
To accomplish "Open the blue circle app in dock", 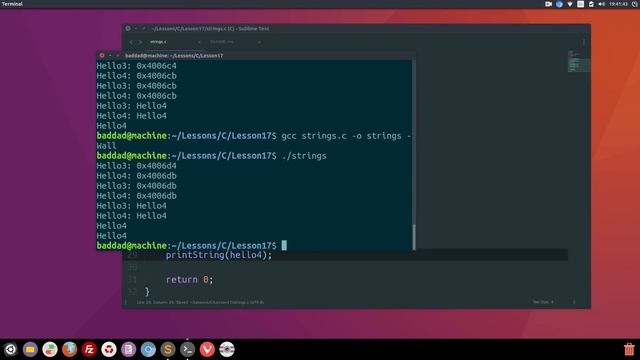I will point(148,349).
